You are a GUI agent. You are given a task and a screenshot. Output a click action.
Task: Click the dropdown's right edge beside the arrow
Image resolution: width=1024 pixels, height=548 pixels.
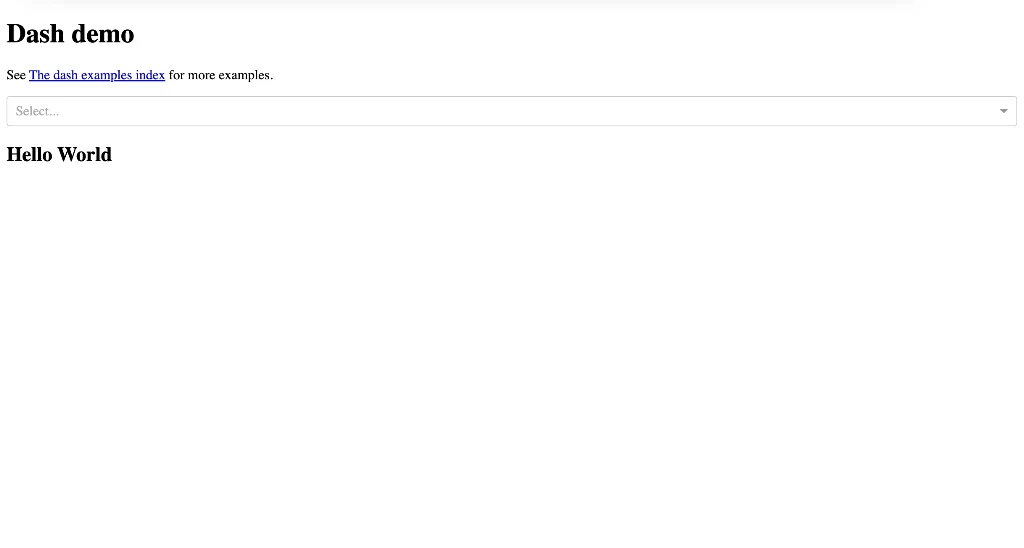click(1014, 111)
